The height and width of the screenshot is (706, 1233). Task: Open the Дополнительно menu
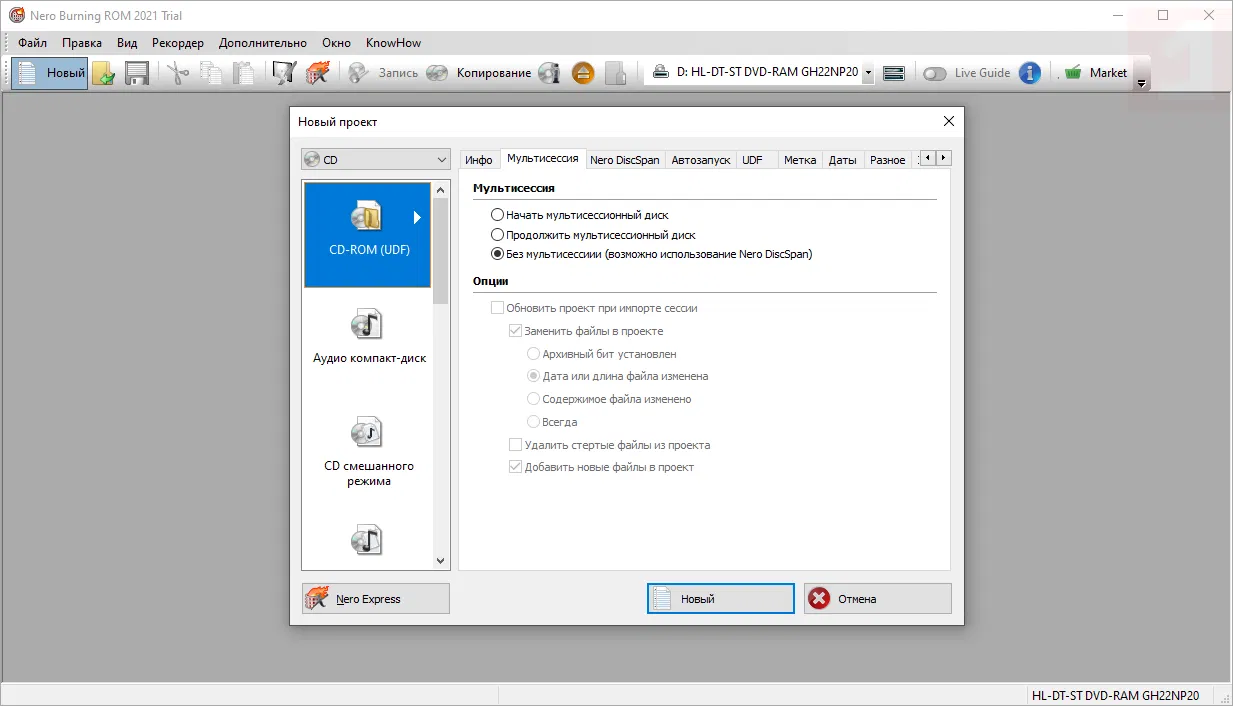[x=263, y=43]
